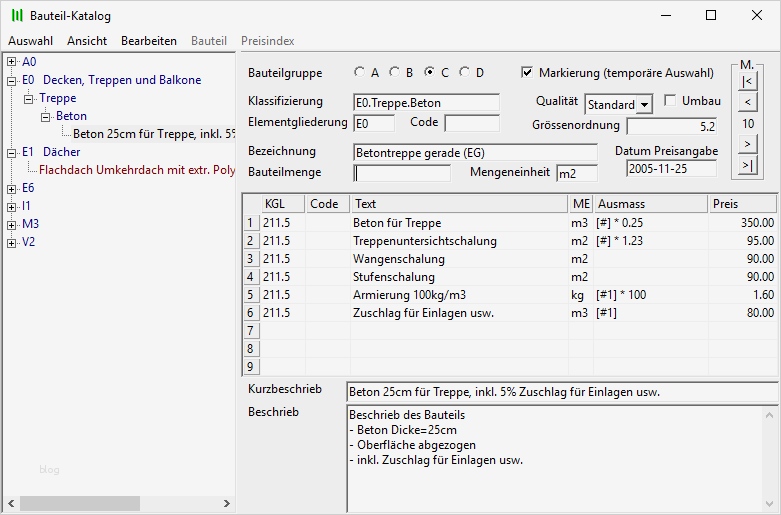The width and height of the screenshot is (781, 515).
Task: Click the Beschrieb multiline text area
Action: [x=555, y=459]
